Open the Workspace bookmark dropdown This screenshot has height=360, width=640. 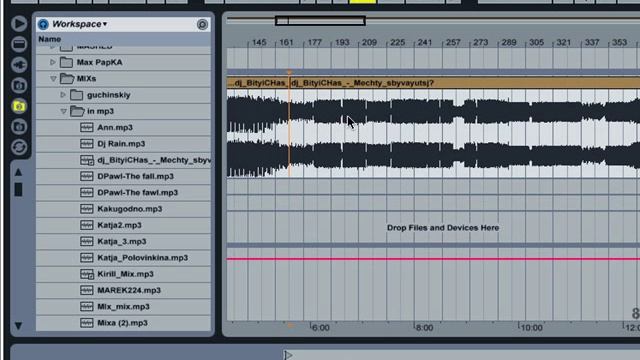[x=80, y=24]
